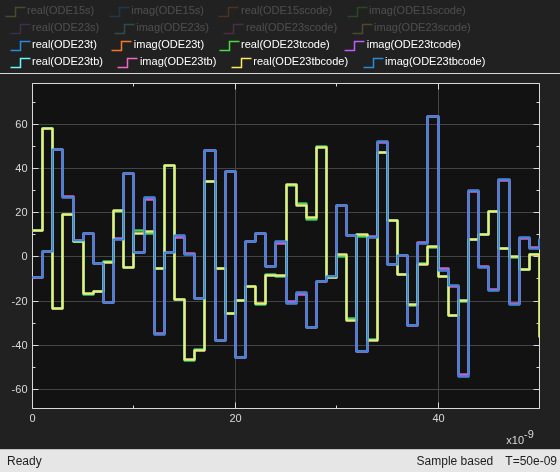560x472 pixels.
Task: Show the real(ODE15scode) signal
Action: [275, 11]
